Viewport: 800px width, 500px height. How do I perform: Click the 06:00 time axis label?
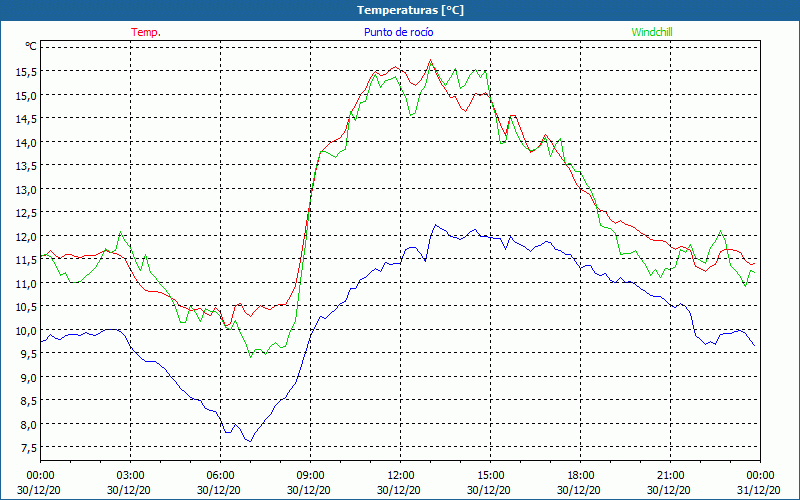point(220,476)
